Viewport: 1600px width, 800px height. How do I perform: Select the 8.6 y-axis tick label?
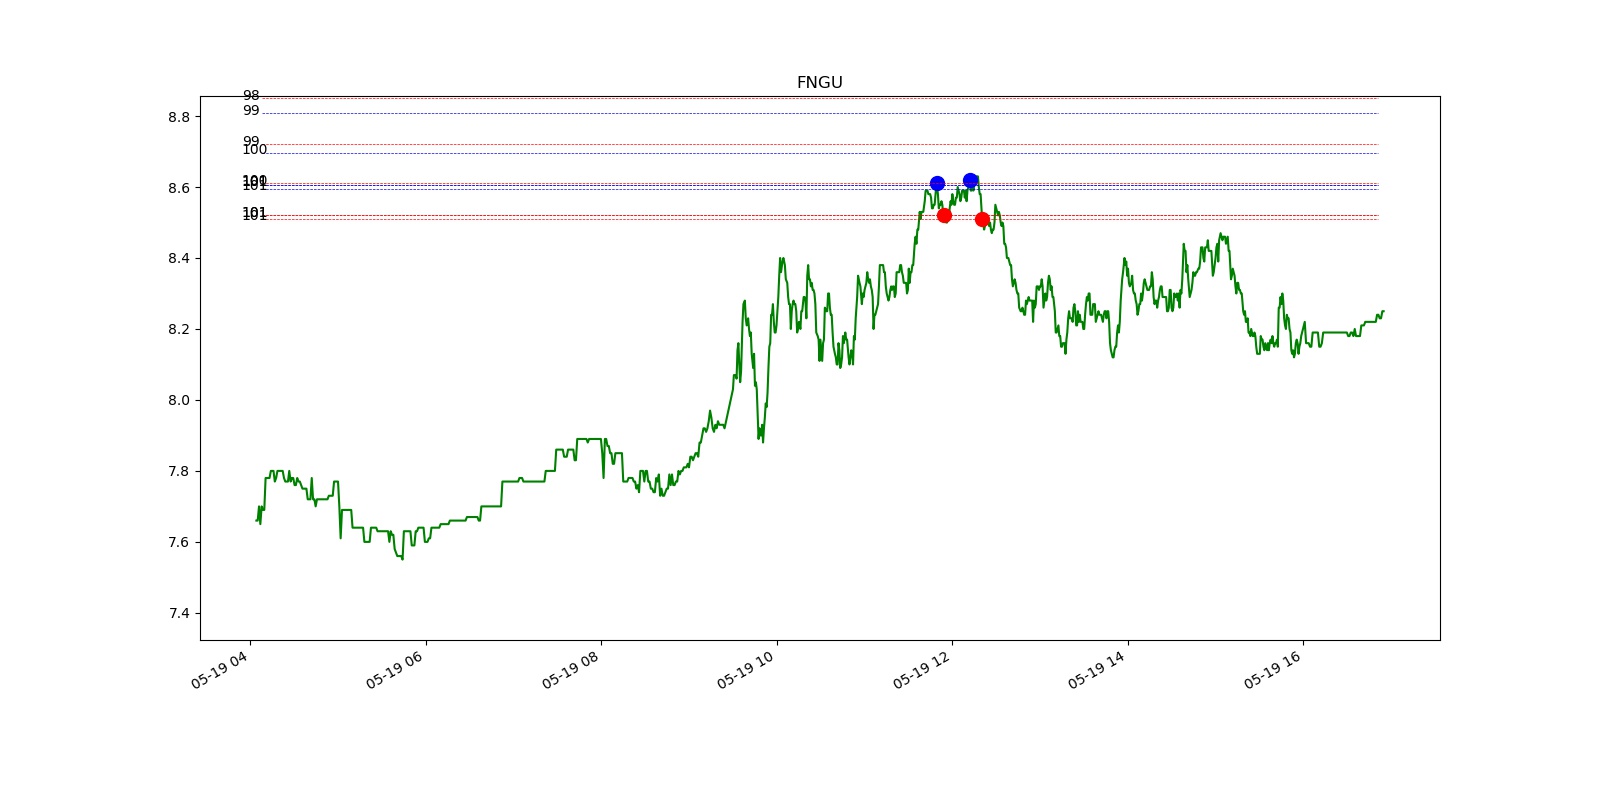click(x=179, y=188)
